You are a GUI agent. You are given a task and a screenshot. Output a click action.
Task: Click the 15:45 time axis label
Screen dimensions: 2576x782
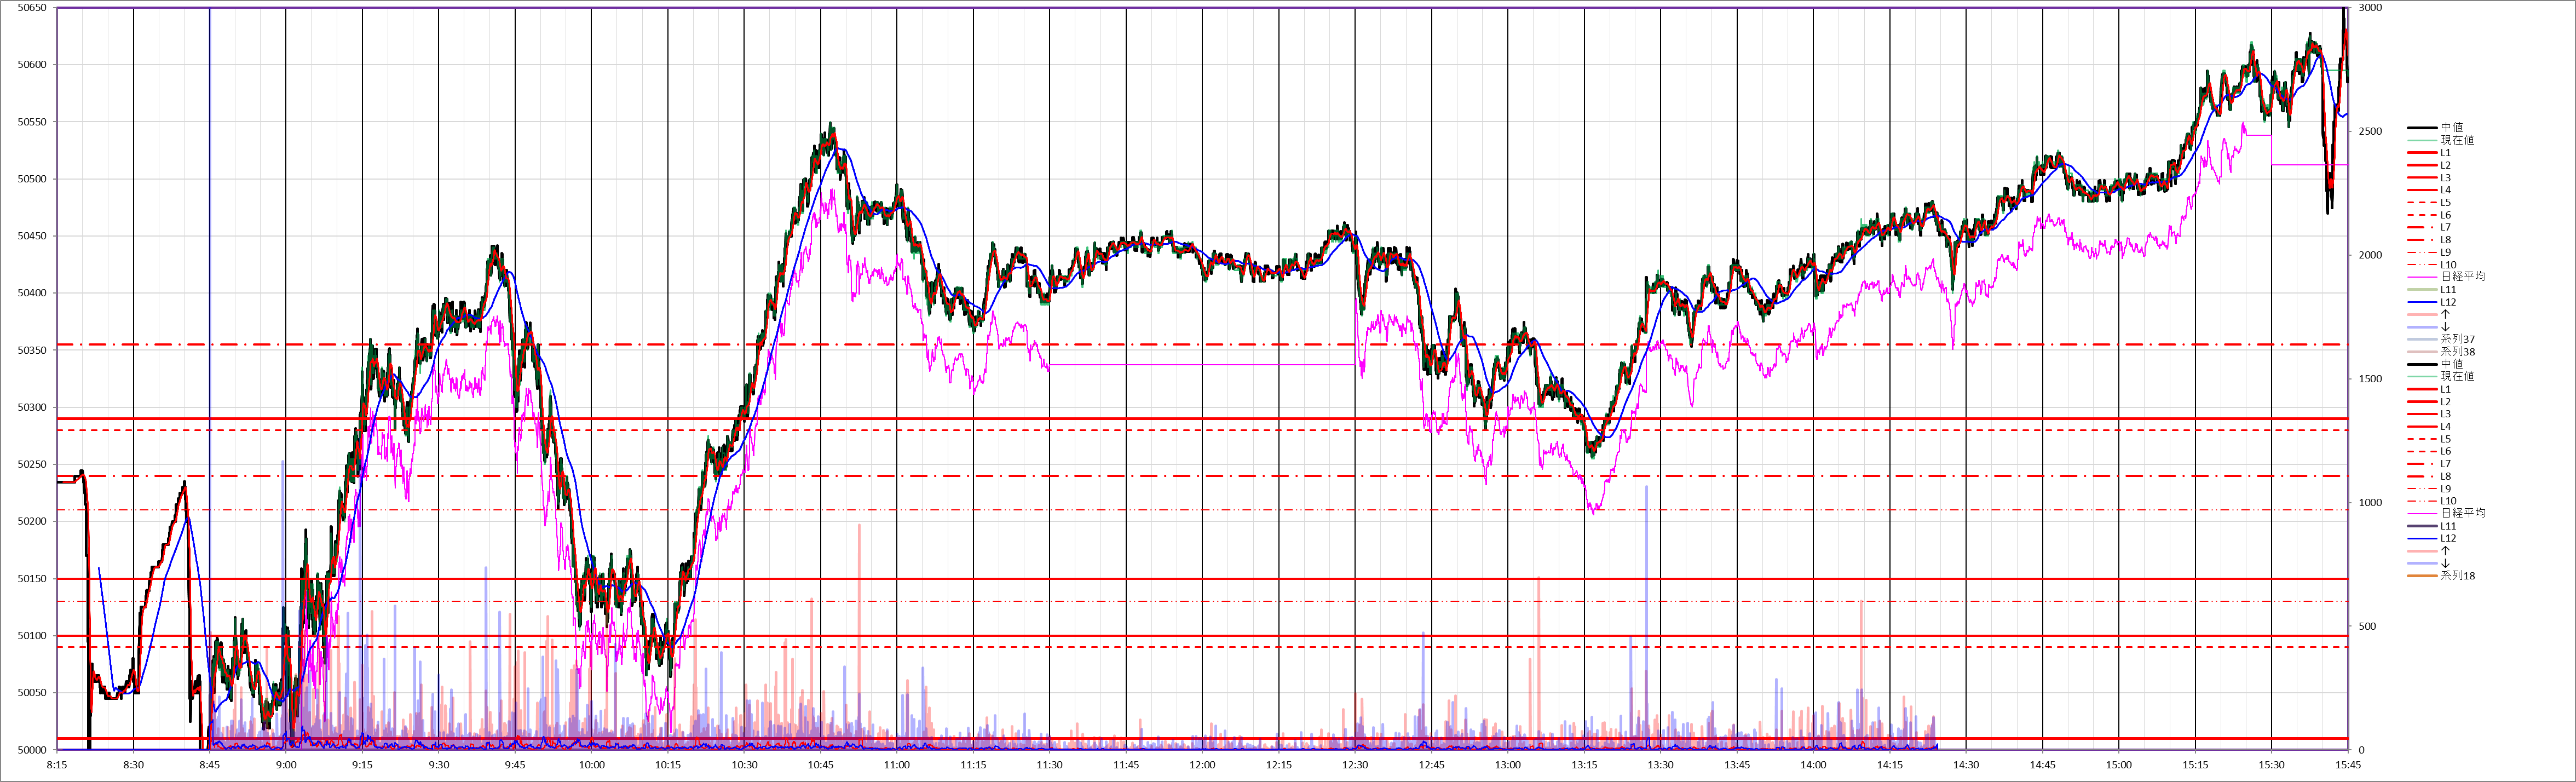2347,765
